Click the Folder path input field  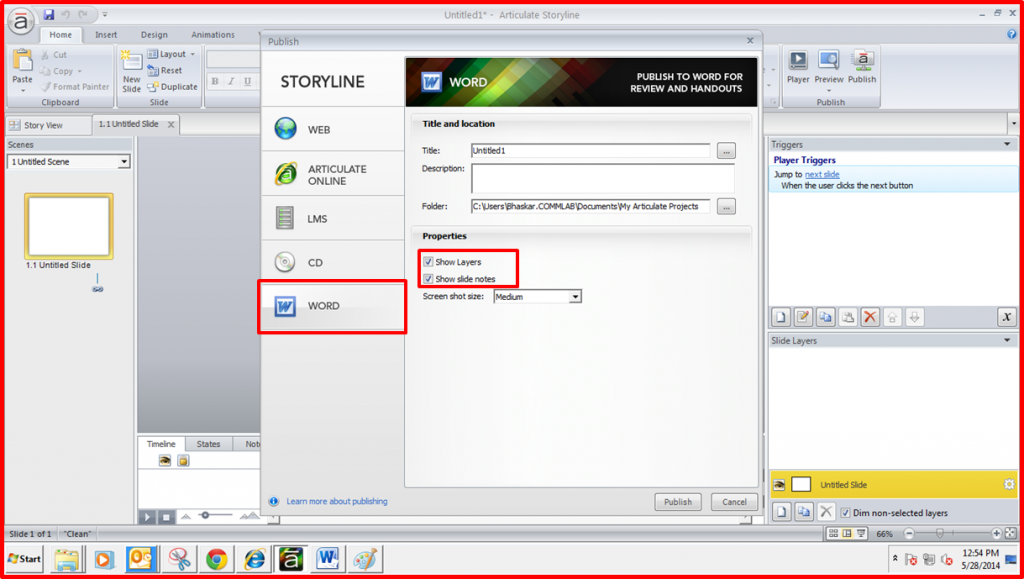(590, 206)
